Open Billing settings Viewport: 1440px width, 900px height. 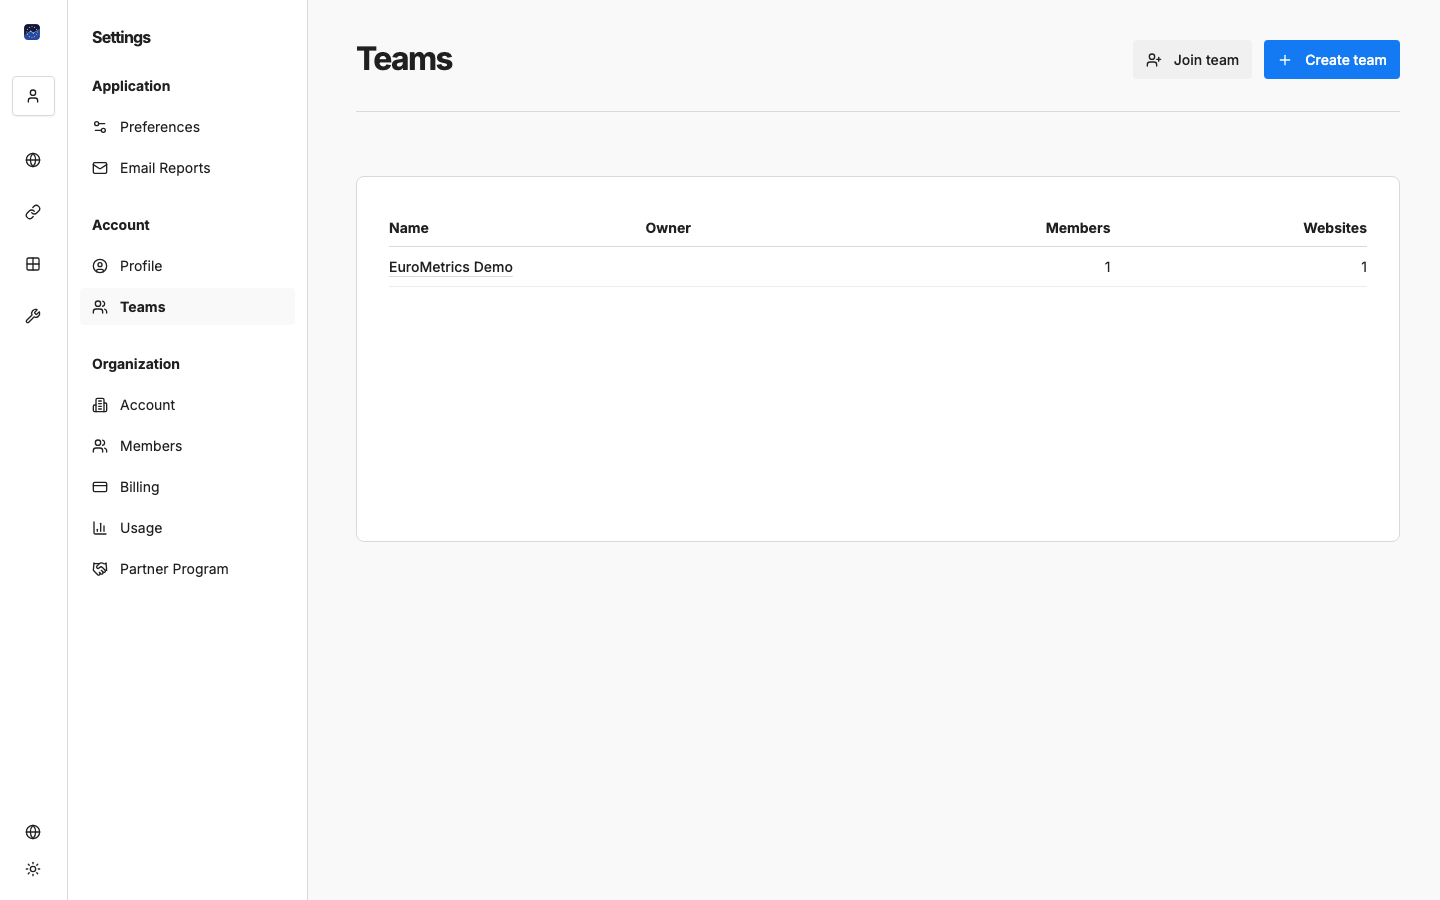[x=187, y=487]
